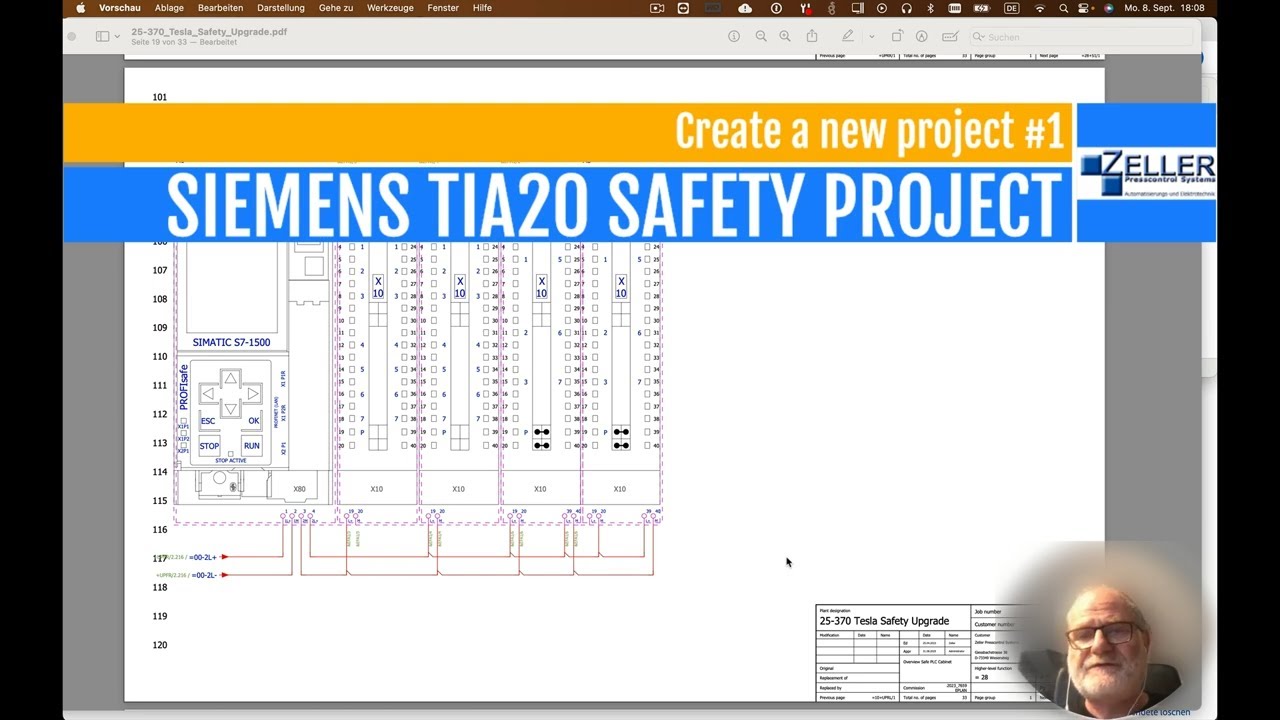
Task: Open the display mirroring menu bar icon
Action: click(x=856, y=8)
